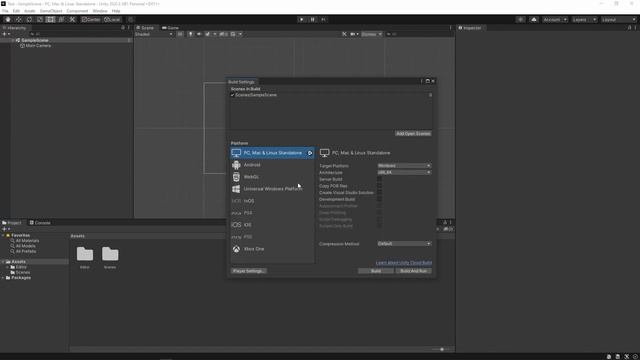
Task: Select tvOS platform
Action: pyautogui.click(x=272, y=201)
